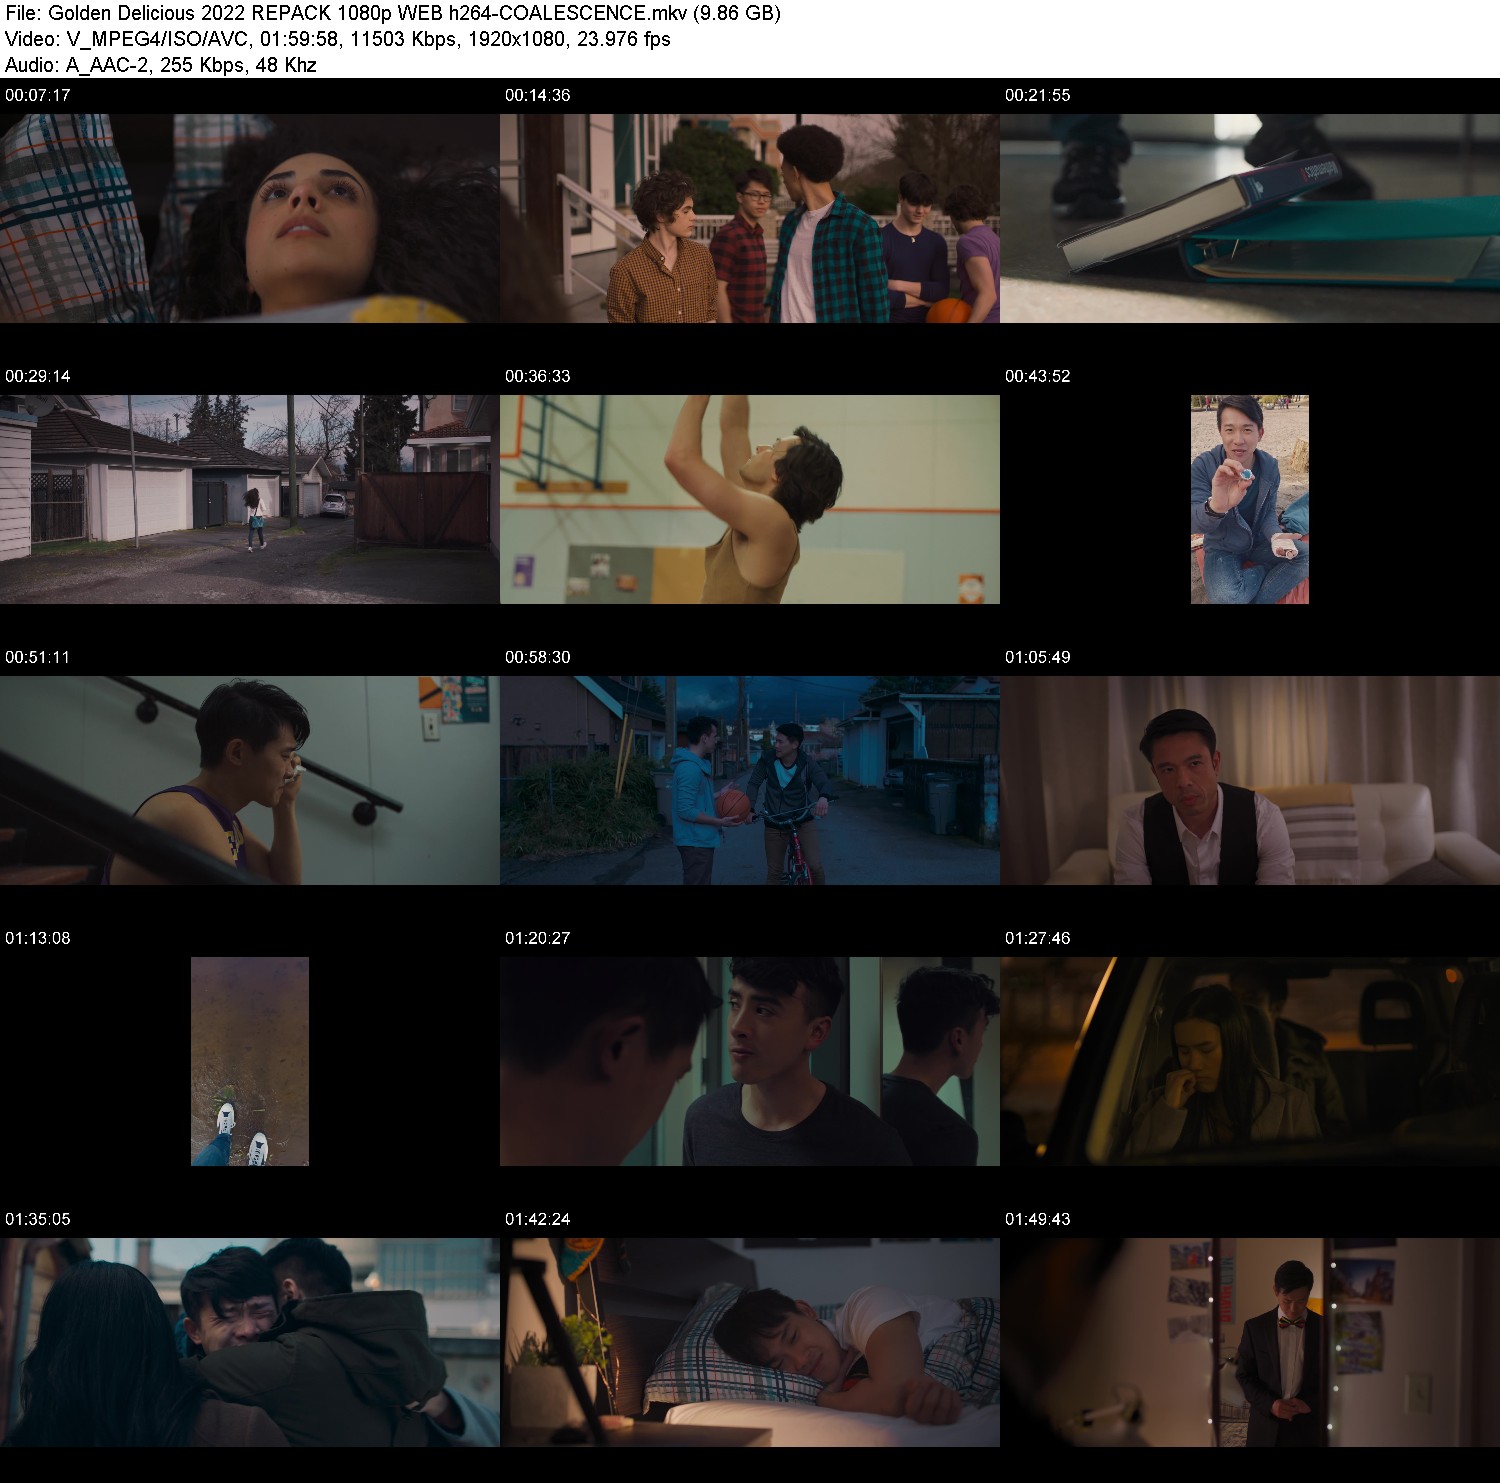
Task: Click the 00:36:33 timestamp label
Action: coord(538,376)
